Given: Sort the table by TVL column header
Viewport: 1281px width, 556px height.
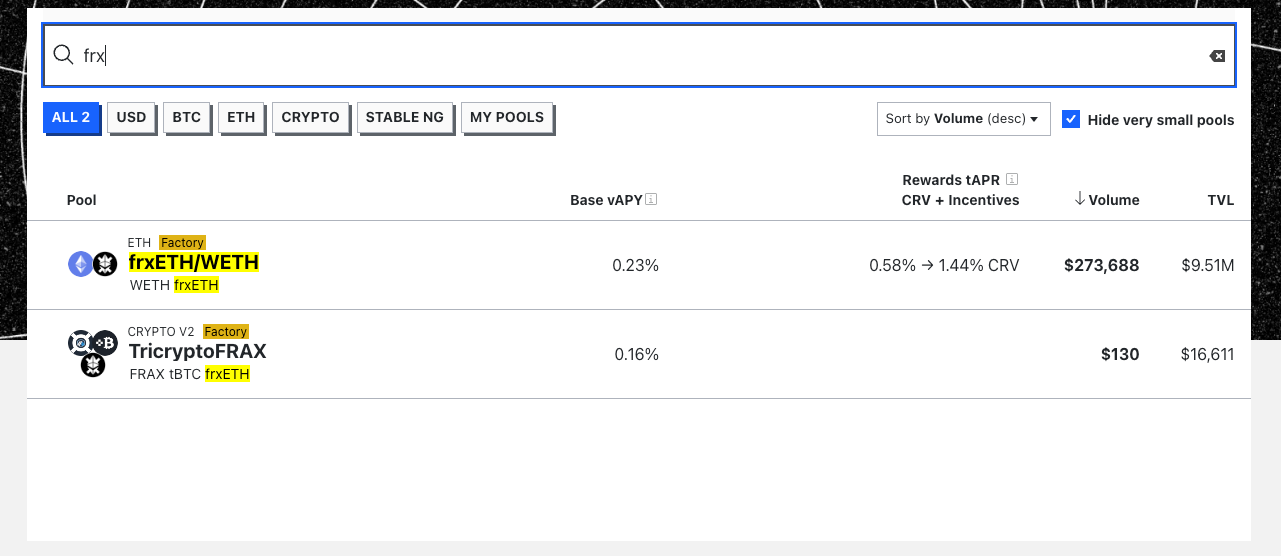Looking at the screenshot, I should click(x=1220, y=200).
